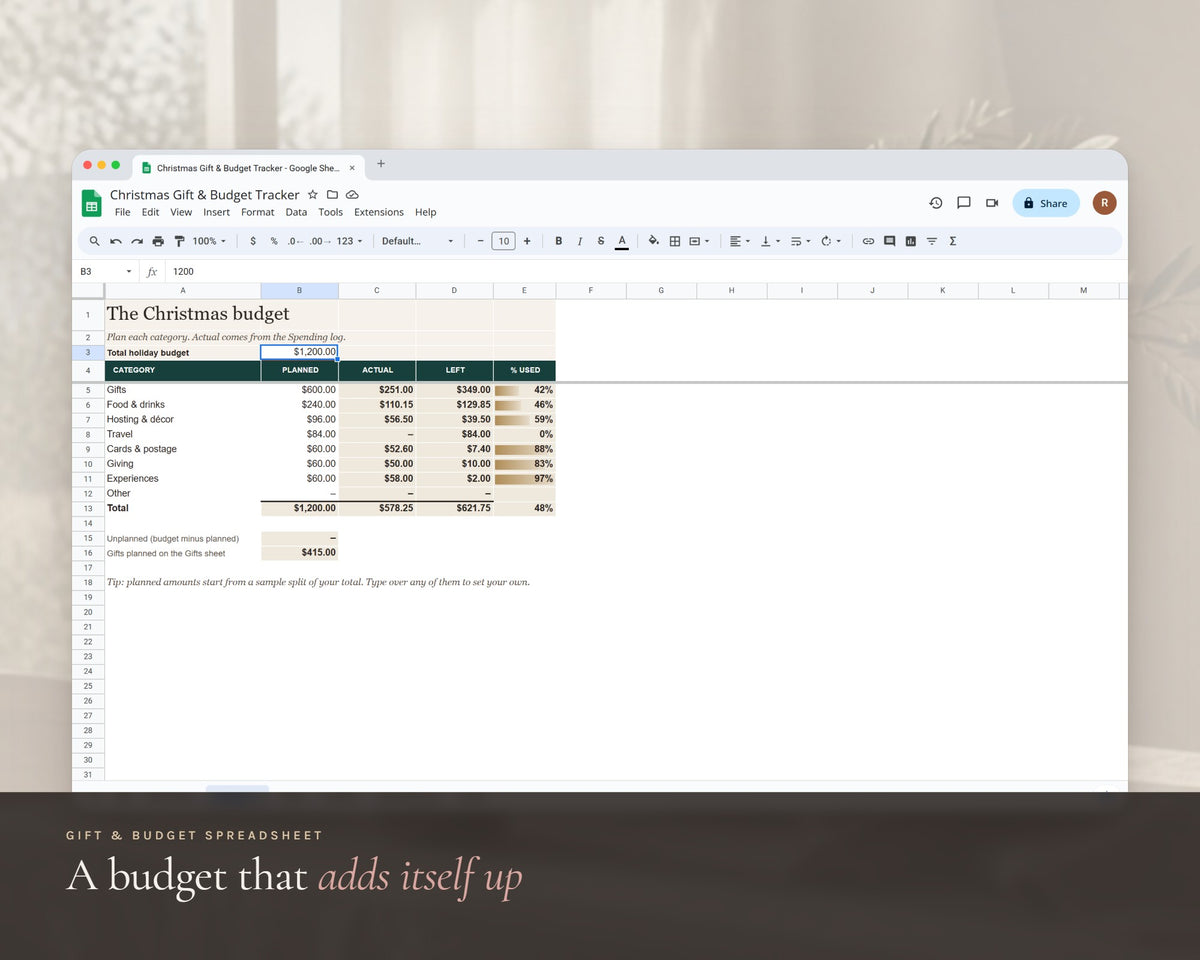
Task: Open the text rotation dropdown
Action: (830, 241)
